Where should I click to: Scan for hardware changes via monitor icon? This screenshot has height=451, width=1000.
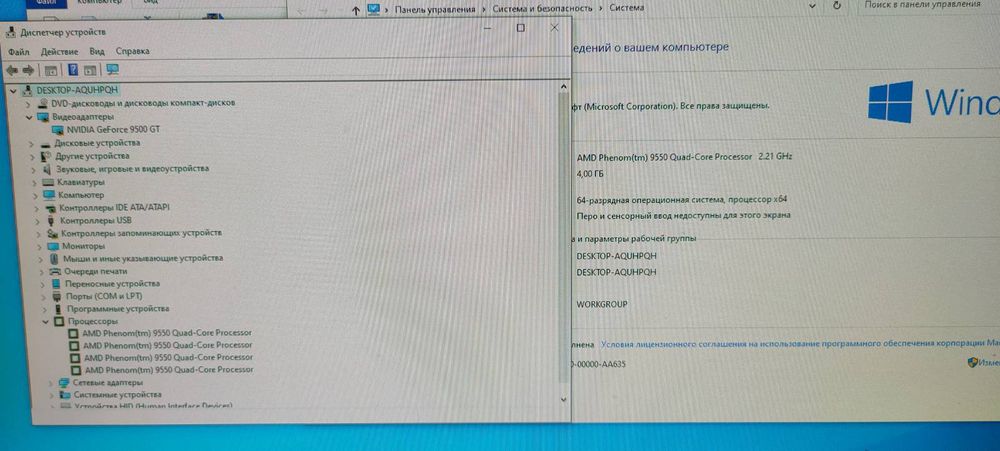coord(113,70)
